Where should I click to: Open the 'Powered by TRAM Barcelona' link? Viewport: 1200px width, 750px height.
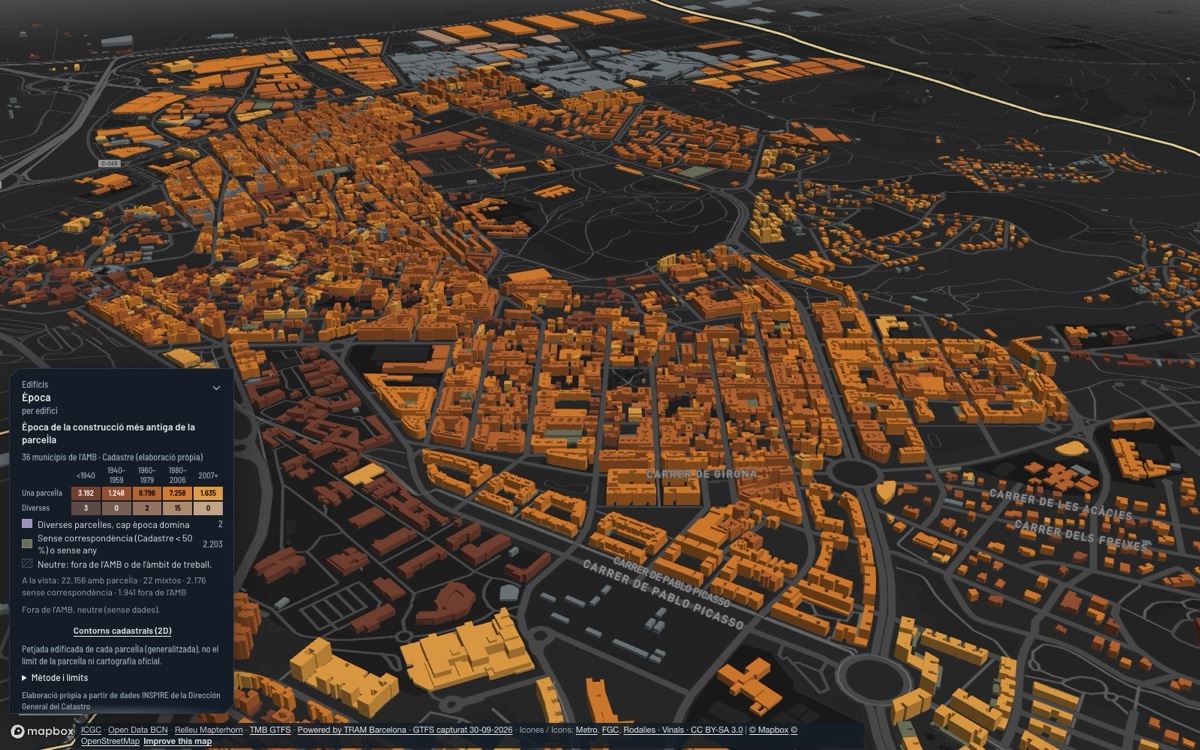[352, 730]
